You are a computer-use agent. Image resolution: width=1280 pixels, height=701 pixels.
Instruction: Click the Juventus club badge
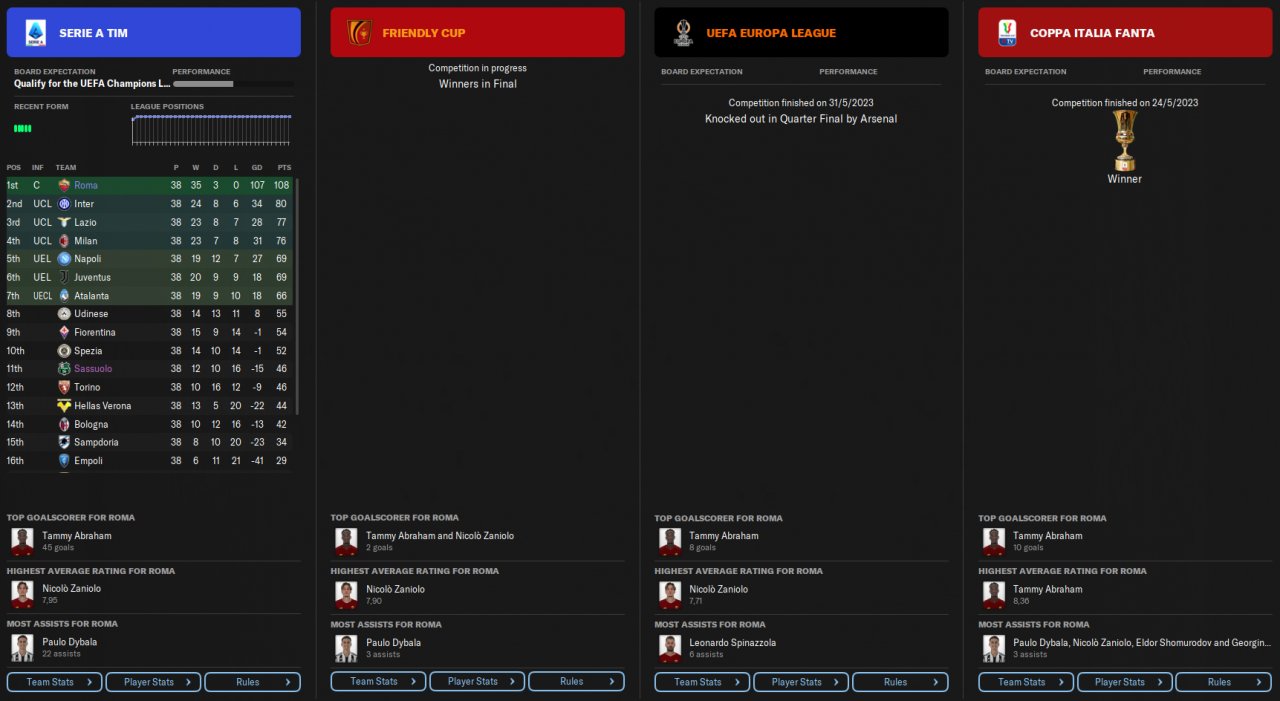64,277
